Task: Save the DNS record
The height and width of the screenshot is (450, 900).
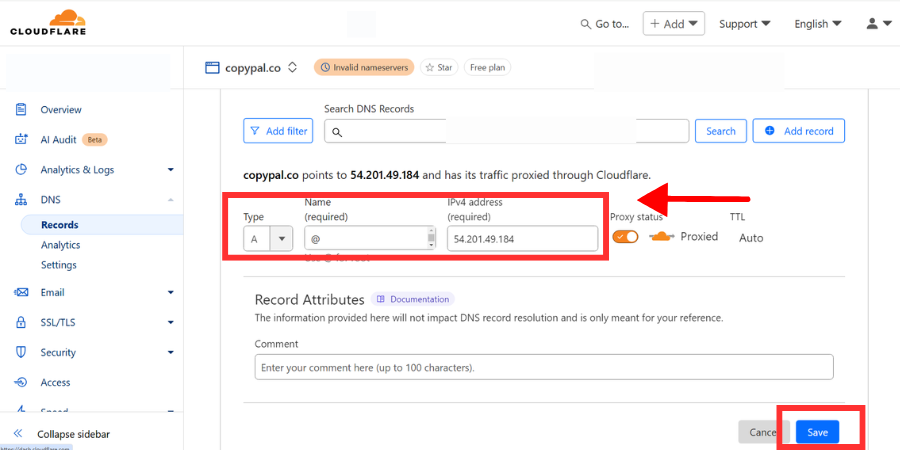Action: point(817,432)
